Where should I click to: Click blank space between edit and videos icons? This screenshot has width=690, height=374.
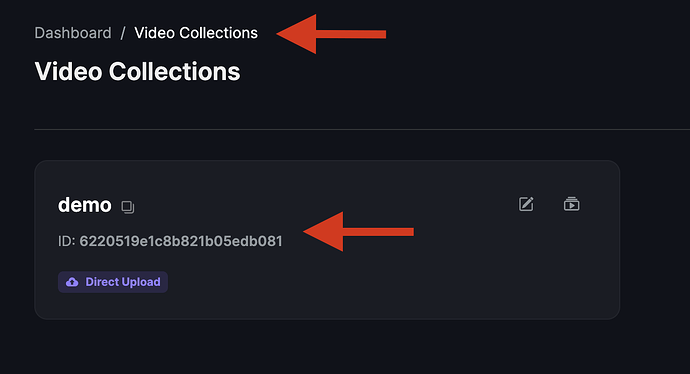(549, 204)
